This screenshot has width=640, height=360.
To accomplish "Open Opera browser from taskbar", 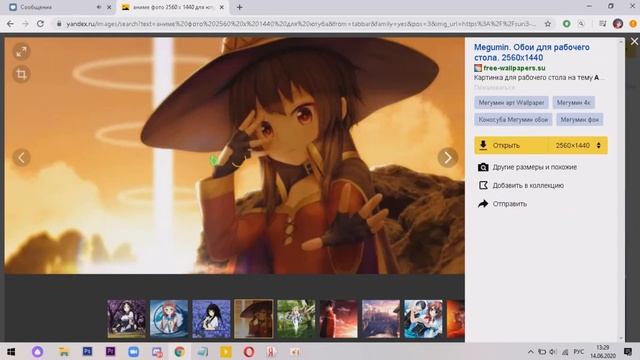I will [249, 351].
